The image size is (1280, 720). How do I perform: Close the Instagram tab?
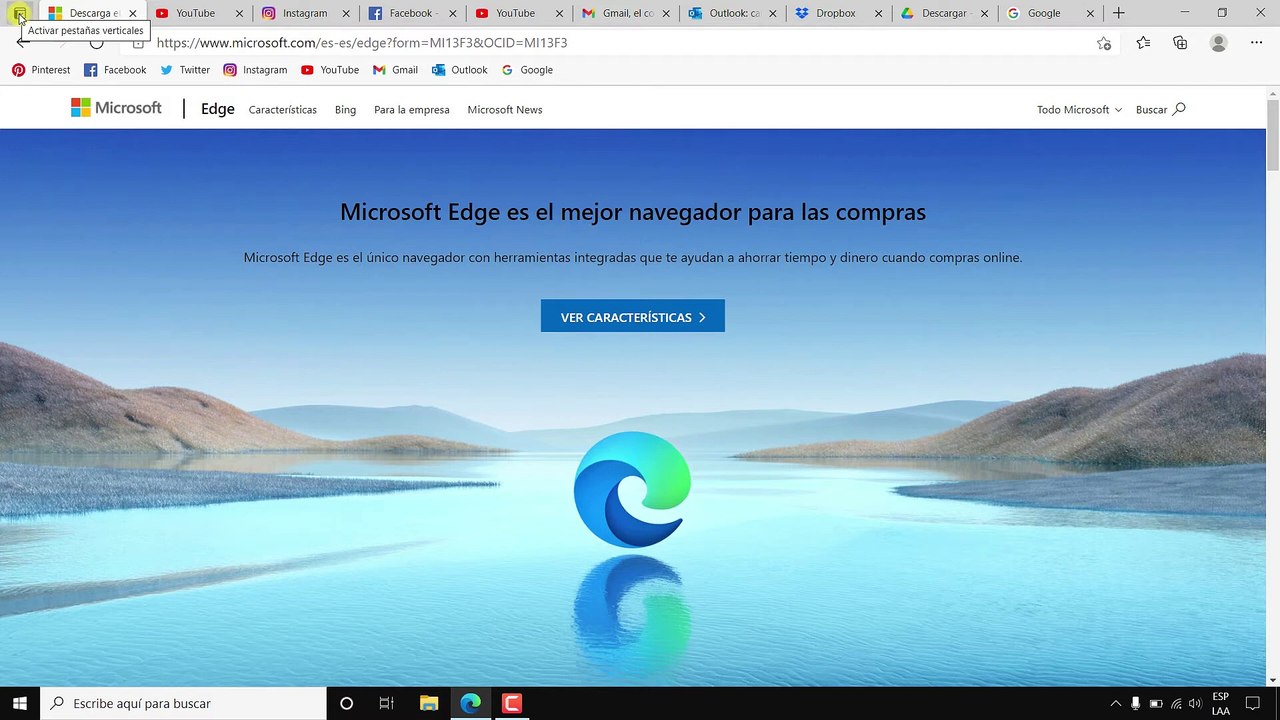[346, 14]
